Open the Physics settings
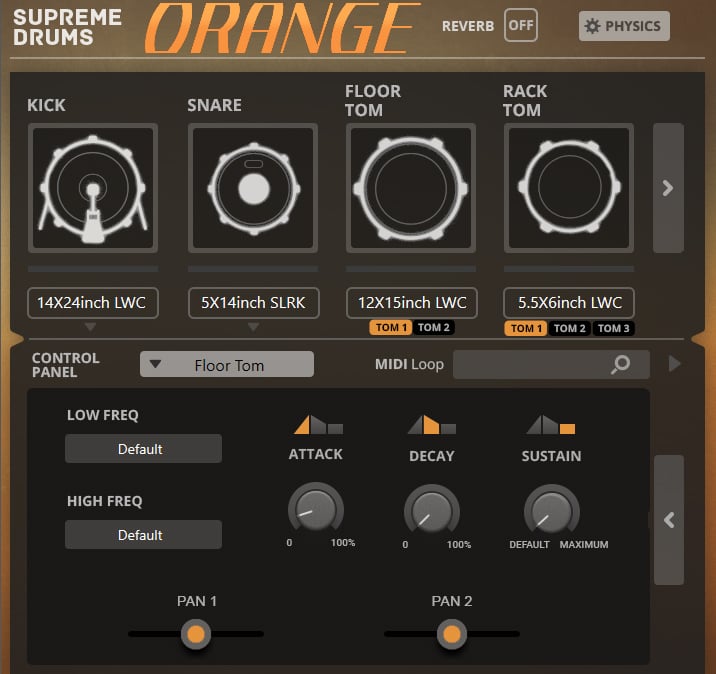 click(x=624, y=26)
